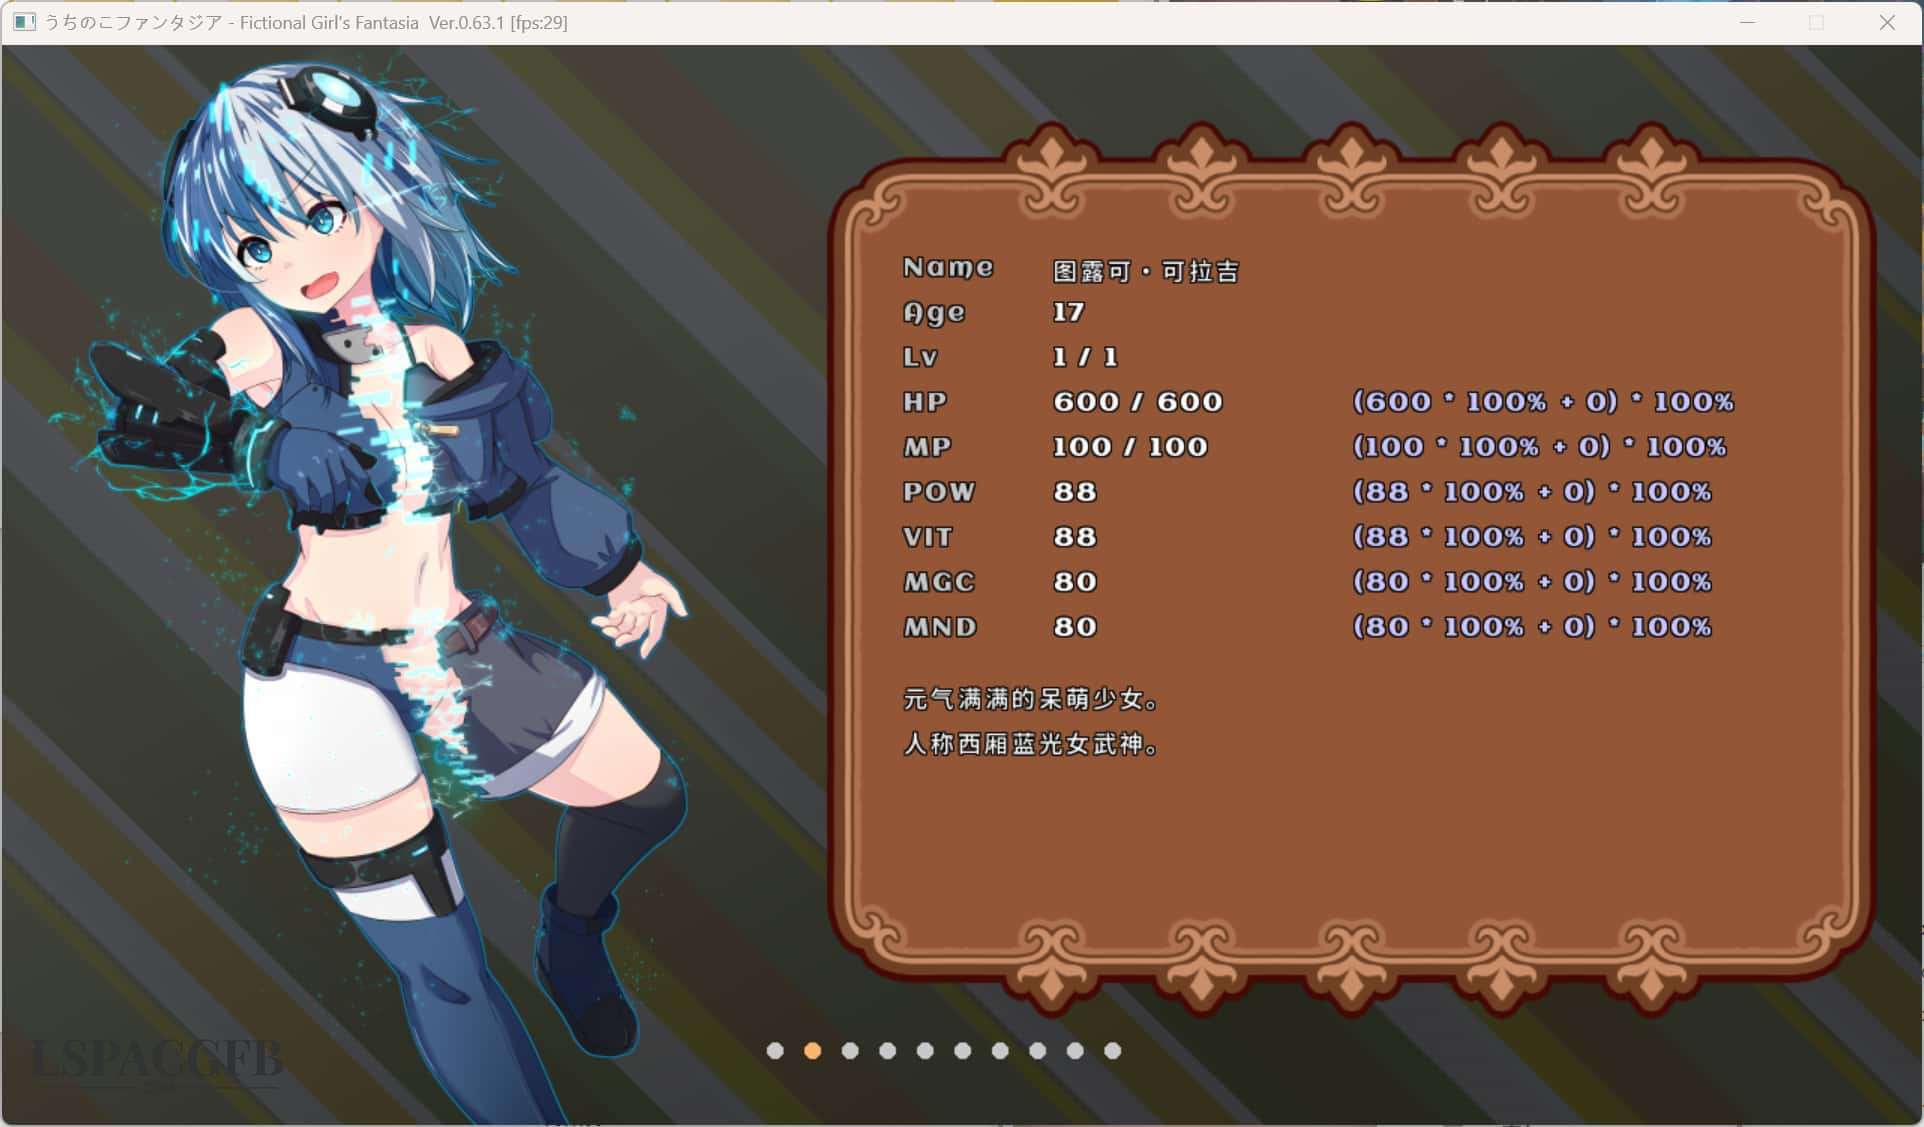Click the HP formula text
The width and height of the screenshot is (1924, 1127).
[1542, 402]
